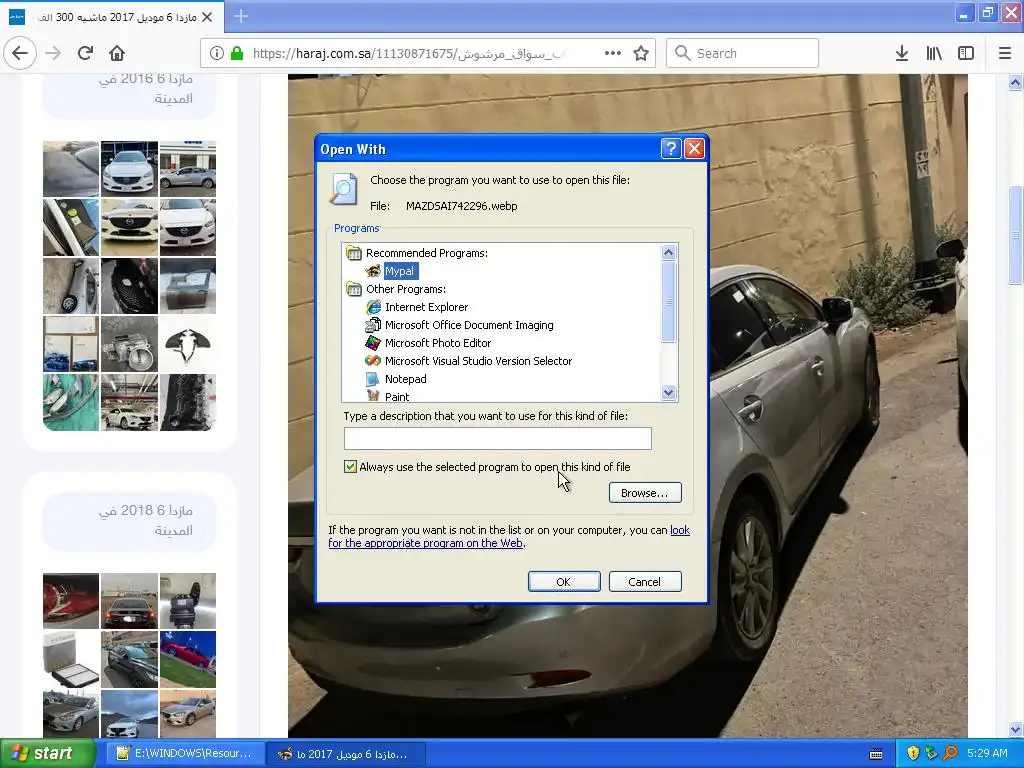Open the browser home page icon
The width and height of the screenshot is (1024, 768).
click(x=116, y=53)
